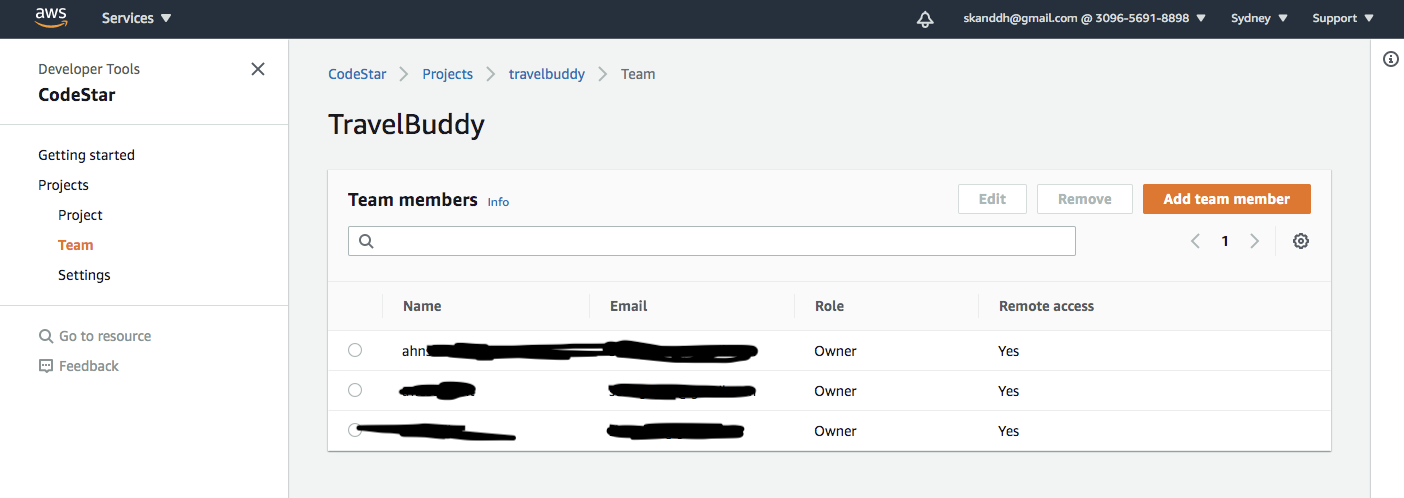
Task: Open the info panel icon at right edge
Action: (x=1390, y=59)
